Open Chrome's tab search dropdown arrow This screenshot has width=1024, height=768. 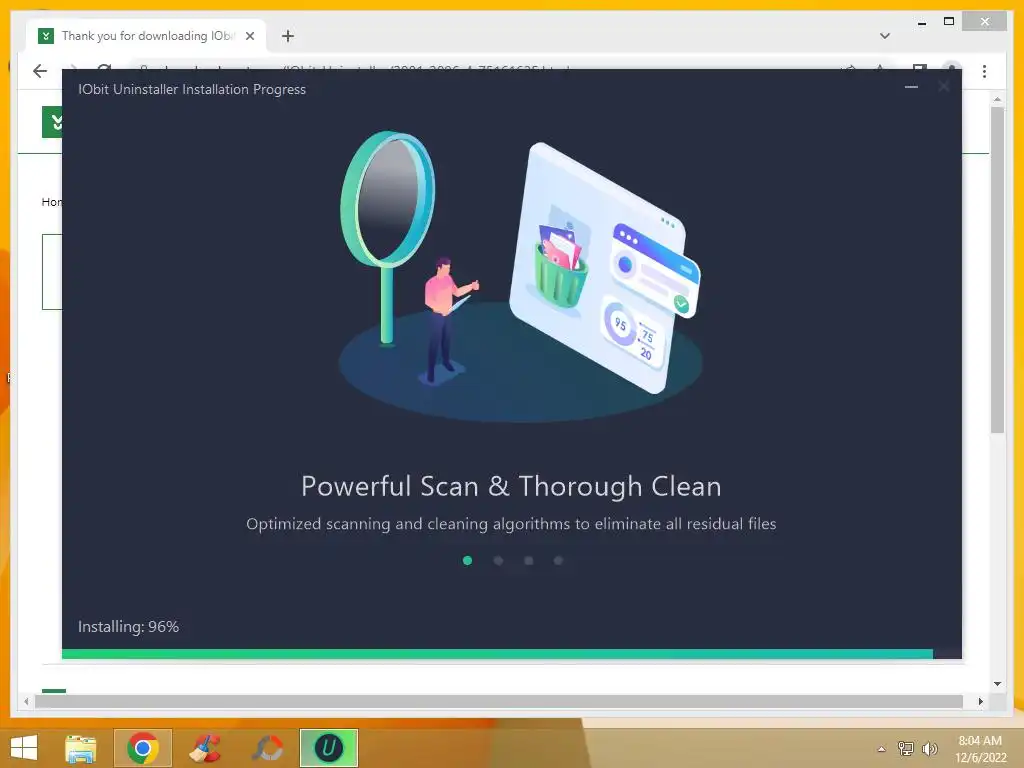pyautogui.click(x=885, y=36)
